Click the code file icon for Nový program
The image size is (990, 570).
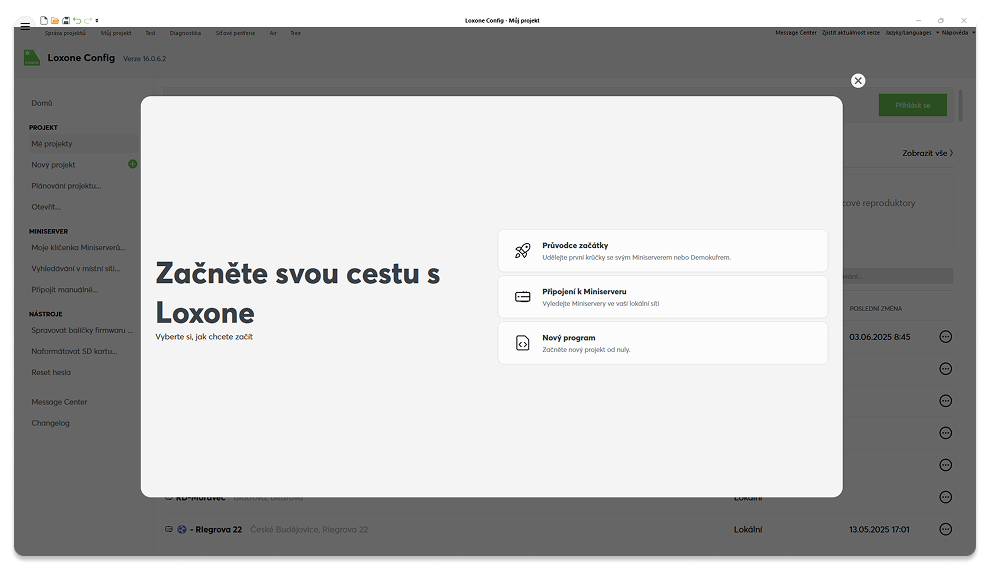522,343
